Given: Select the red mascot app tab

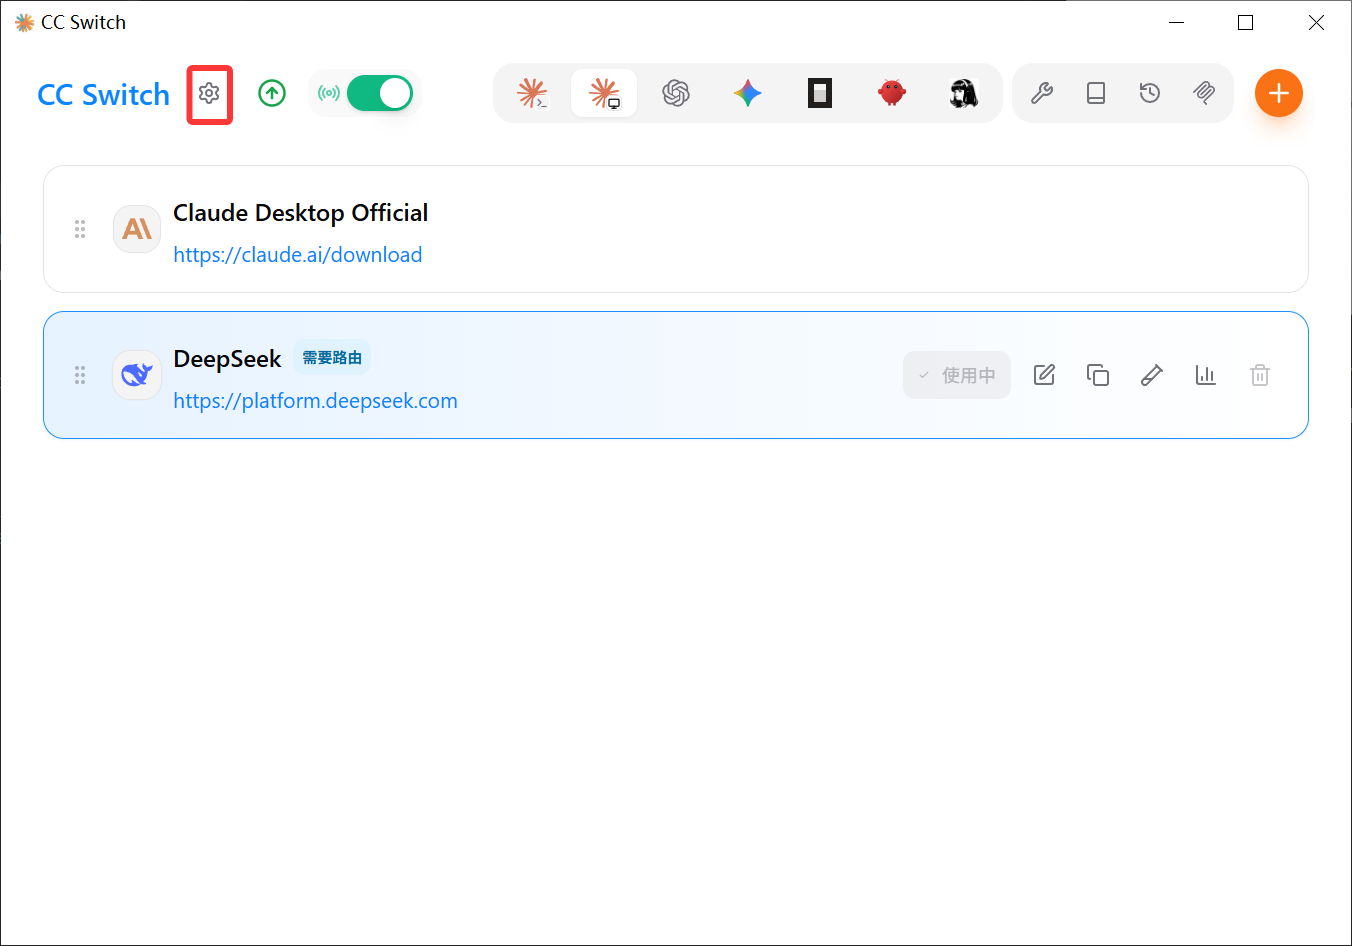Looking at the screenshot, I should [892, 93].
